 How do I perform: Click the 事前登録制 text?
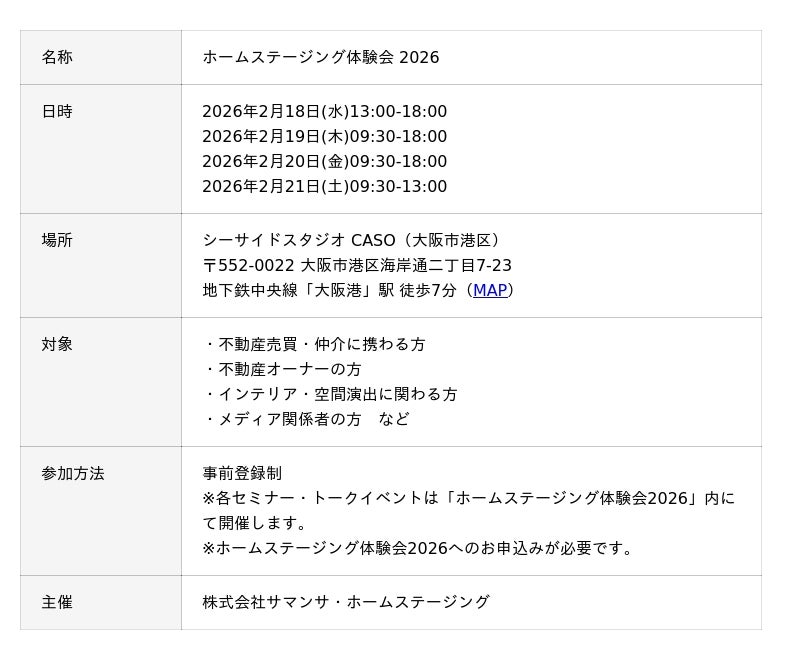(242, 473)
